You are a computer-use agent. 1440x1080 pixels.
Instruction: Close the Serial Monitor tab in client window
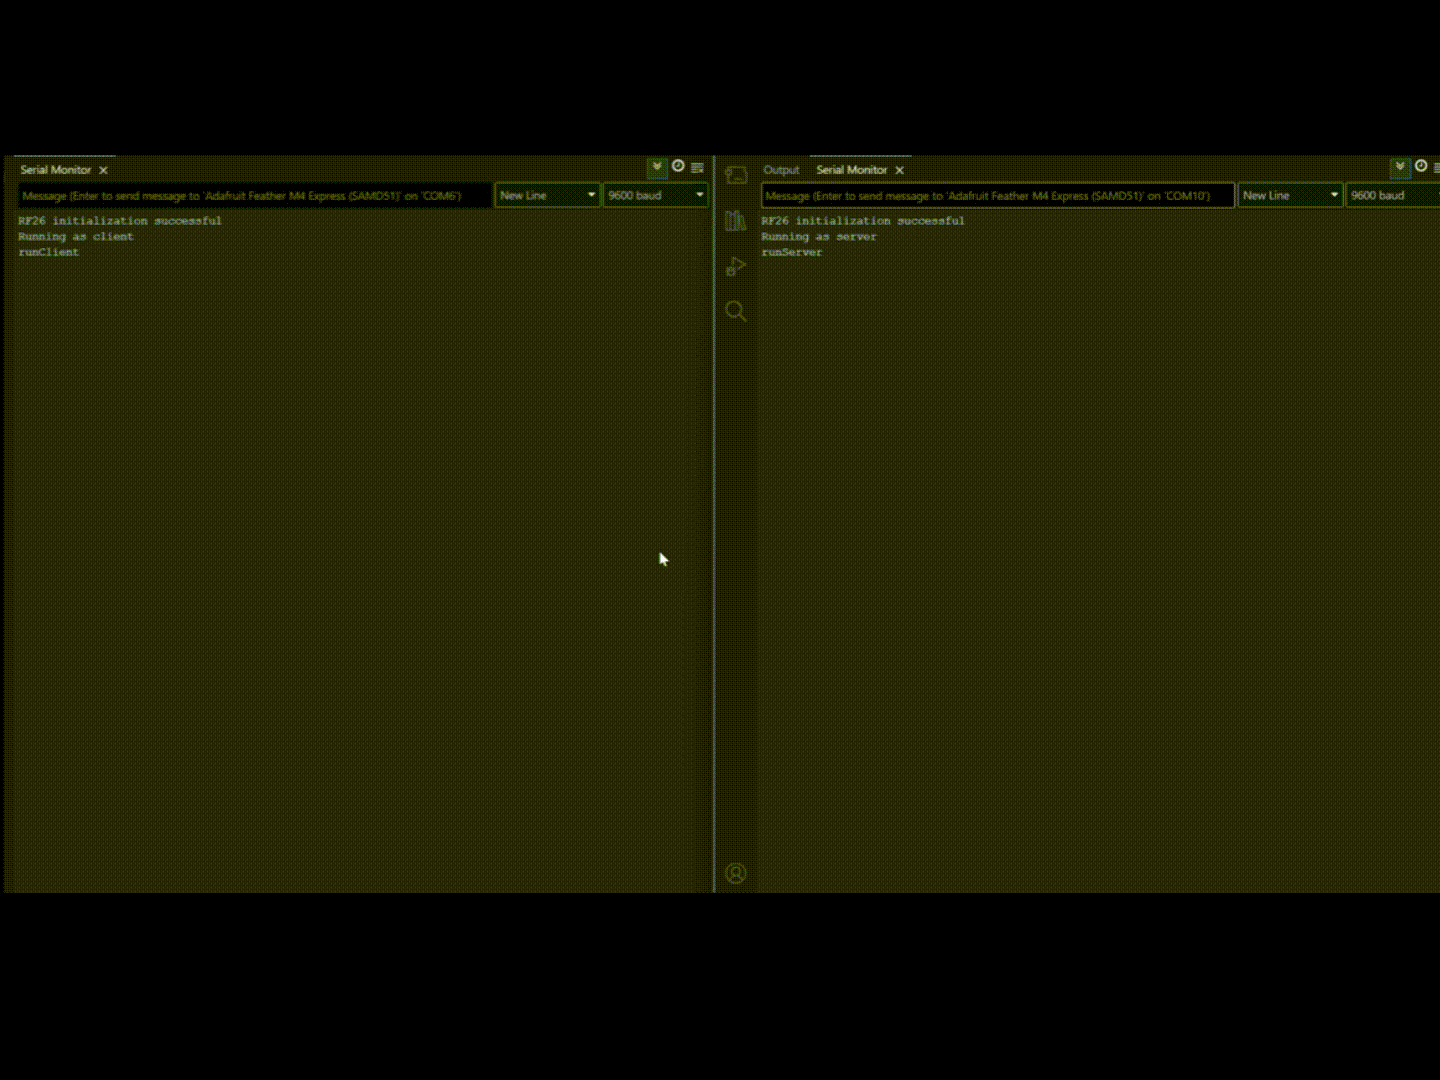pos(103,171)
